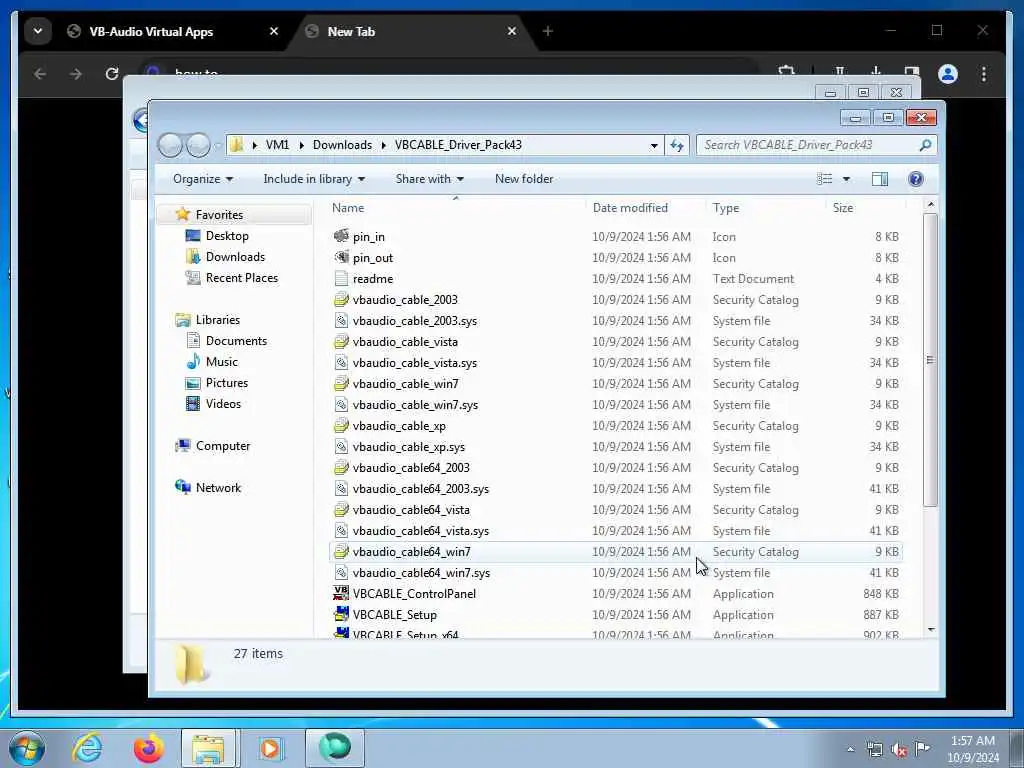1024x768 pixels.
Task: Click the pin_in icon file
Action: point(341,236)
